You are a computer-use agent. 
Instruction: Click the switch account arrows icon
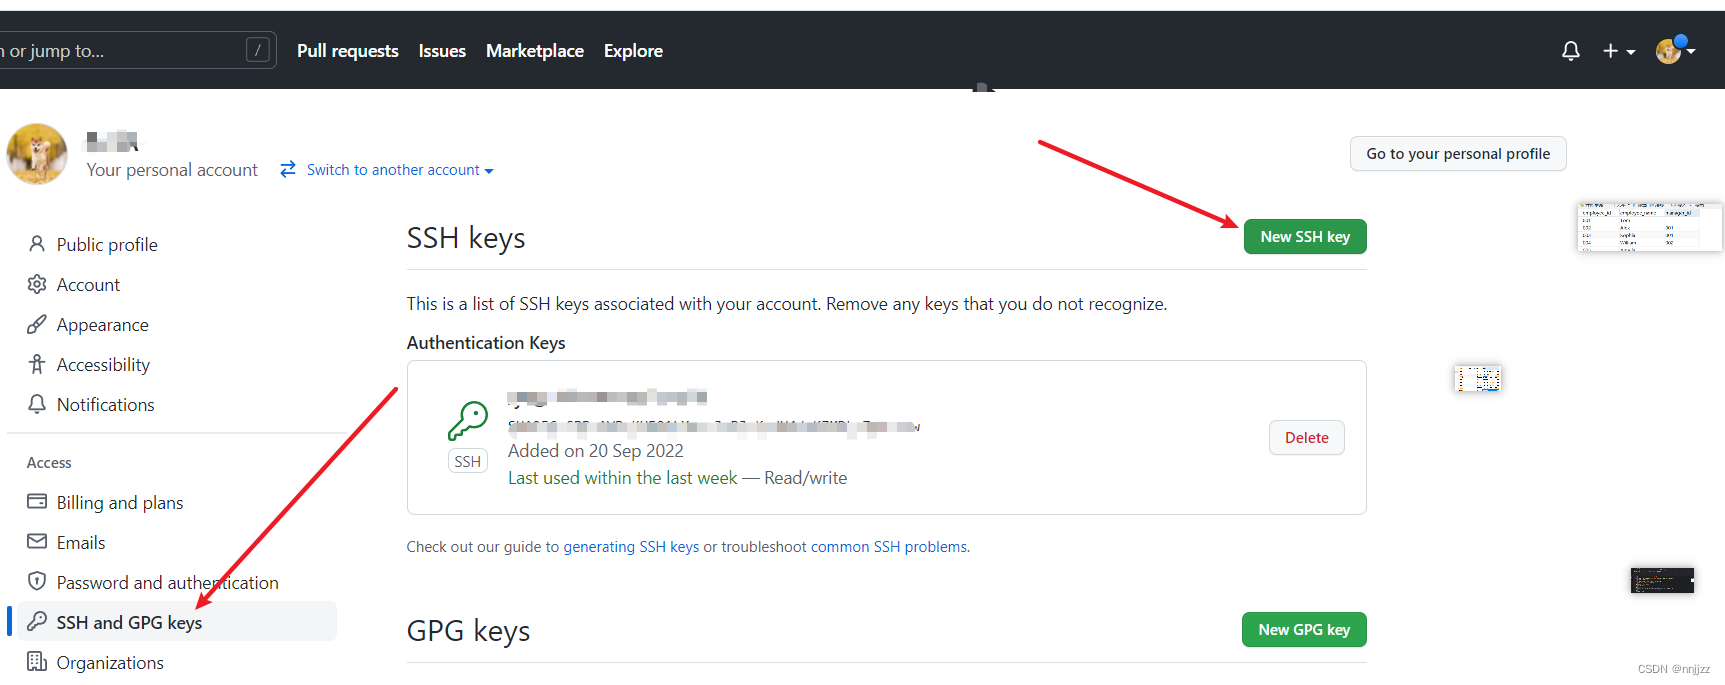click(288, 170)
